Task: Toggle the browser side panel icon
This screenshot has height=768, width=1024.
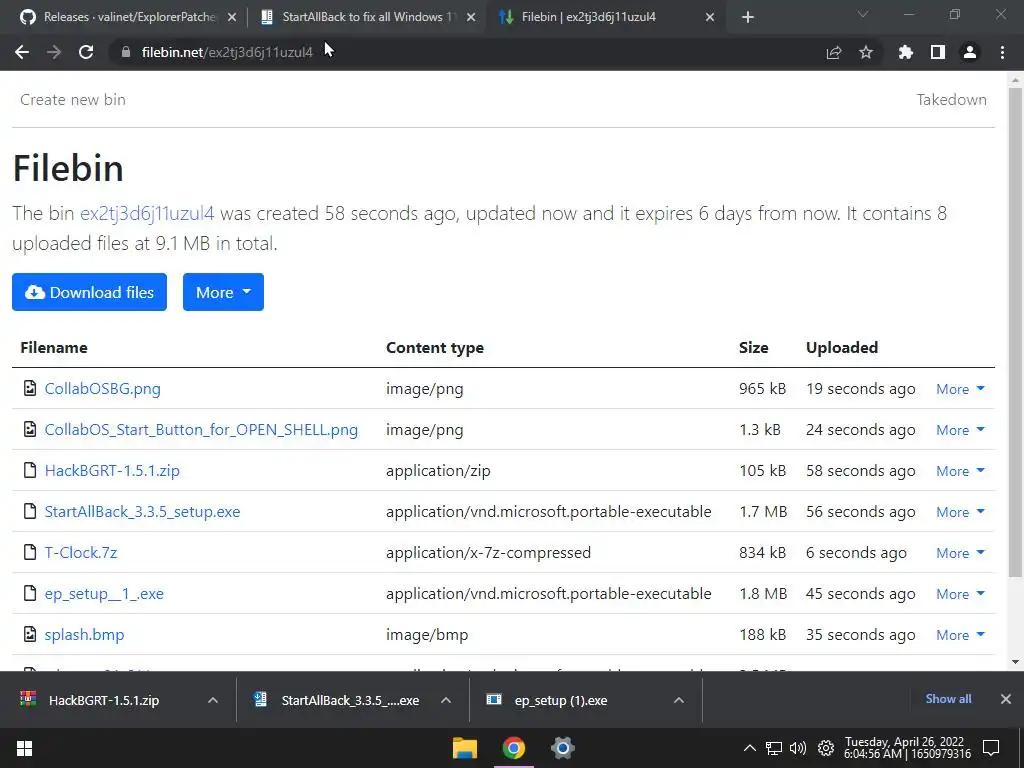Action: tap(938, 52)
